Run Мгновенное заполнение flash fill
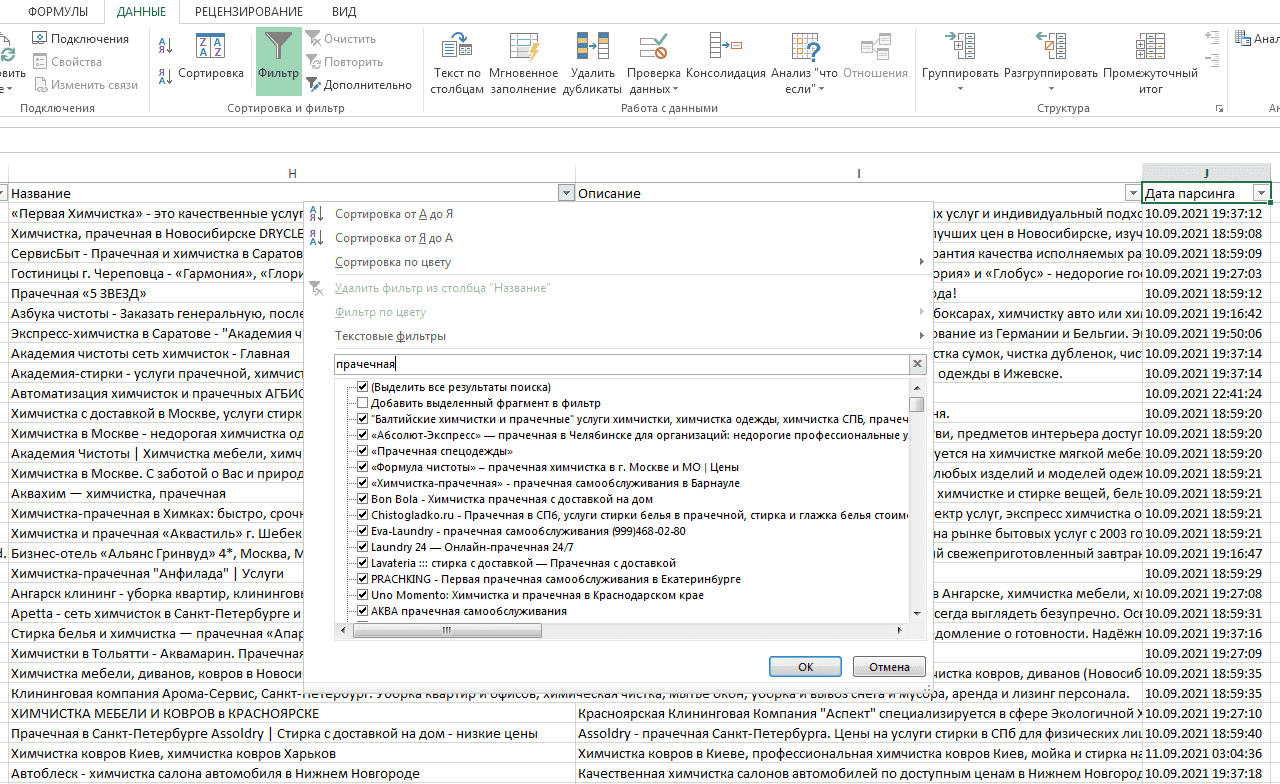The image size is (1280, 784). click(524, 63)
